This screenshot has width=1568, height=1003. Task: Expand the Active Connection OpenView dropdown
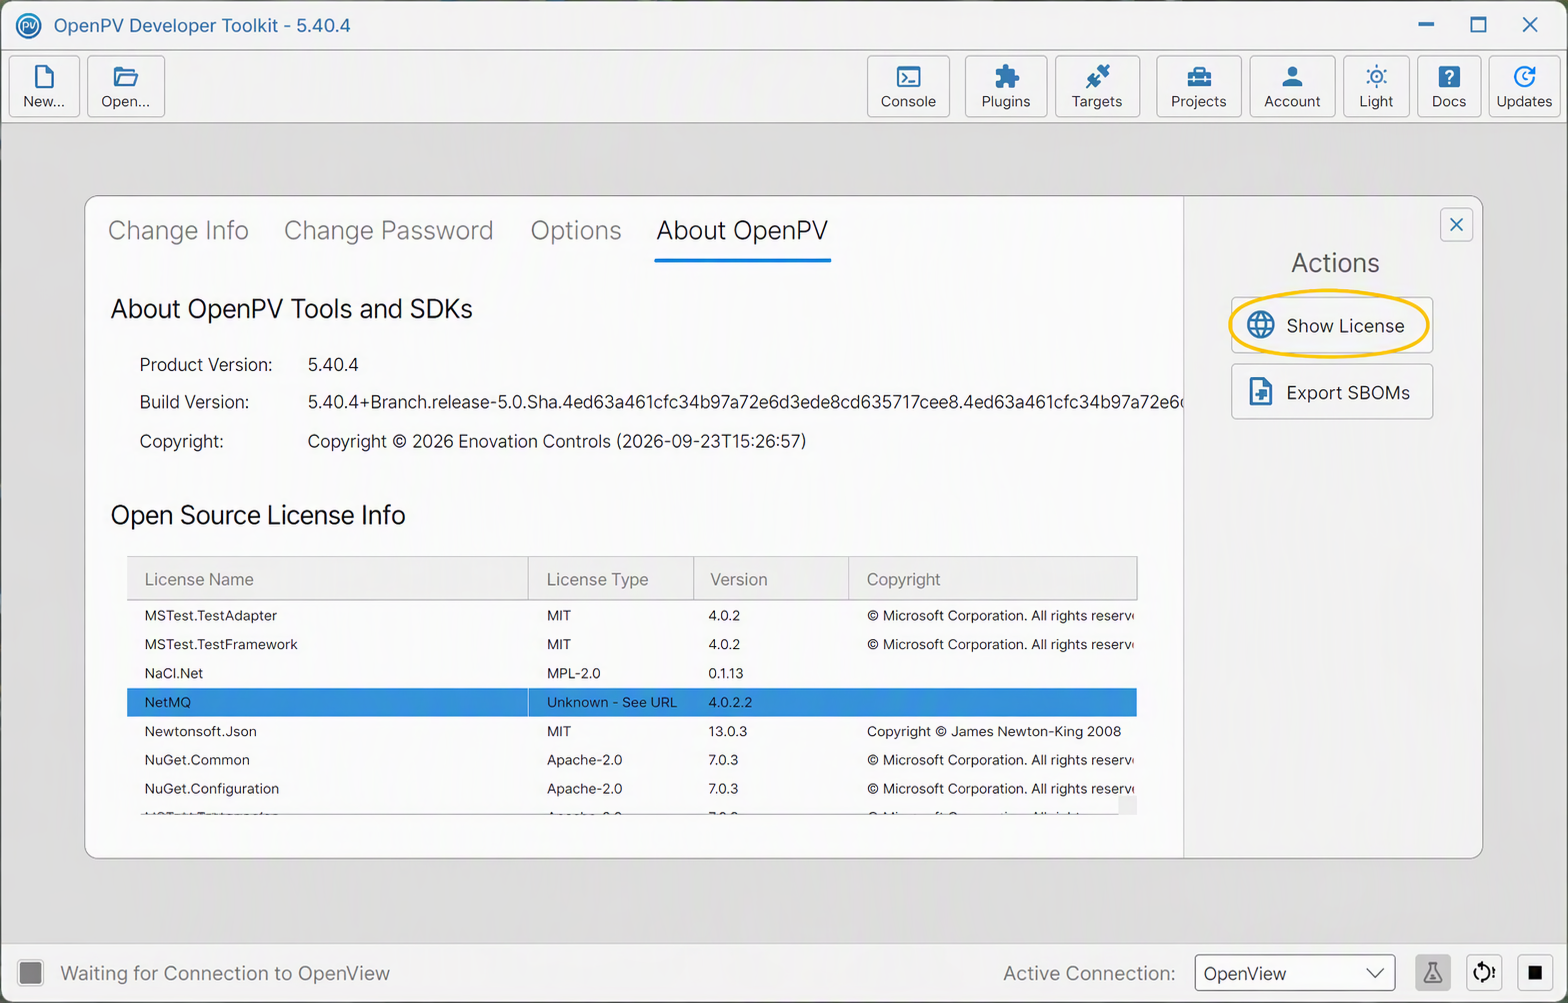(1294, 972)
